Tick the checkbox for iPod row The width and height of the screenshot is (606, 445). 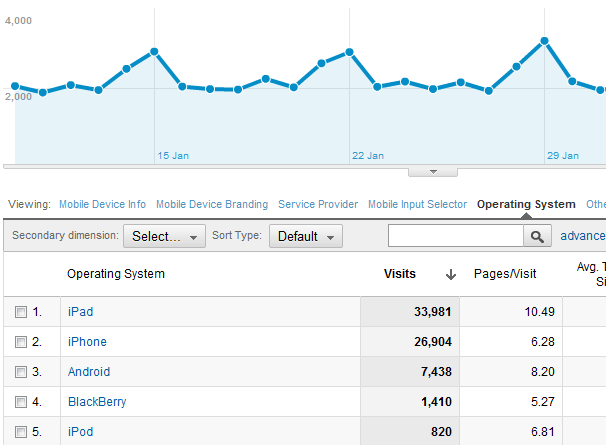(x=21, y=432)
